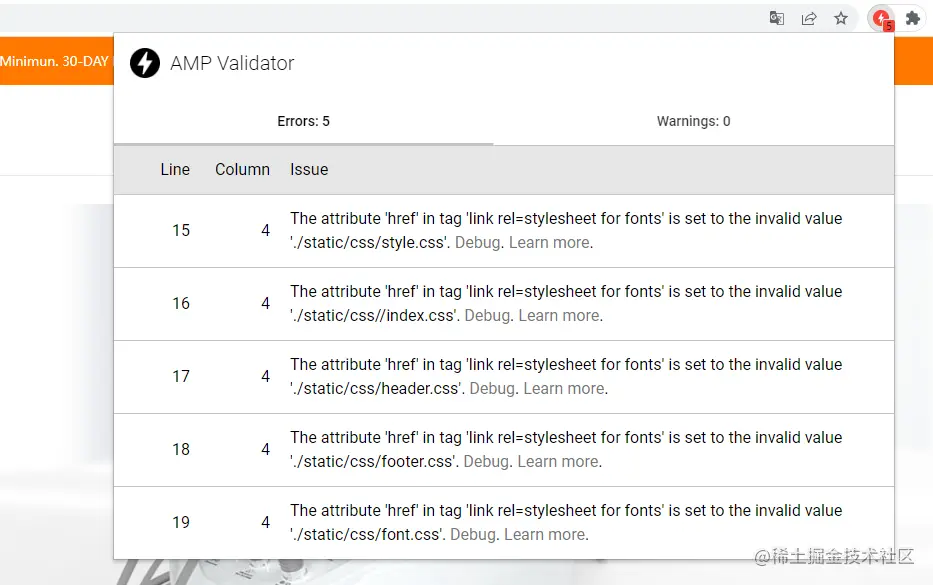Click Debug link for style.css error

click(x=477, y=243)
